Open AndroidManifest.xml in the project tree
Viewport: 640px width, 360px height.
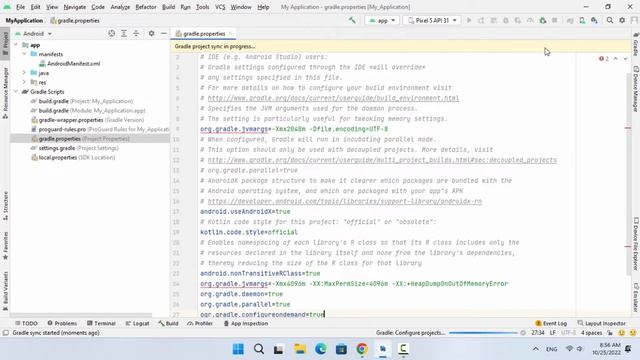pos(69,63)
